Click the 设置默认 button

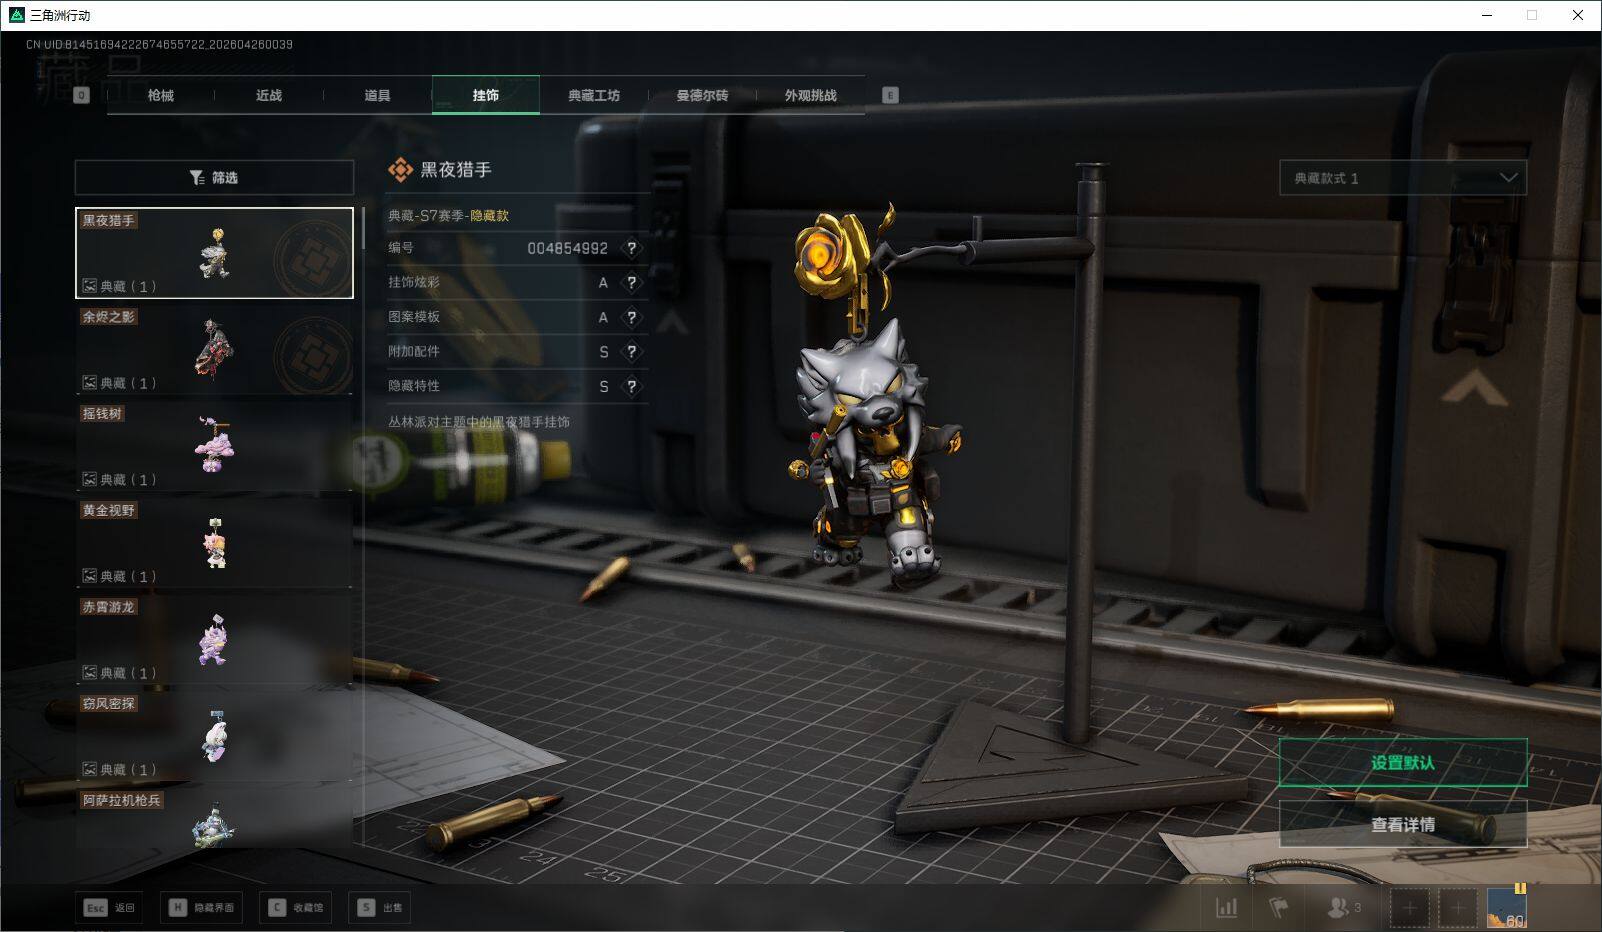coord(1402,763)
